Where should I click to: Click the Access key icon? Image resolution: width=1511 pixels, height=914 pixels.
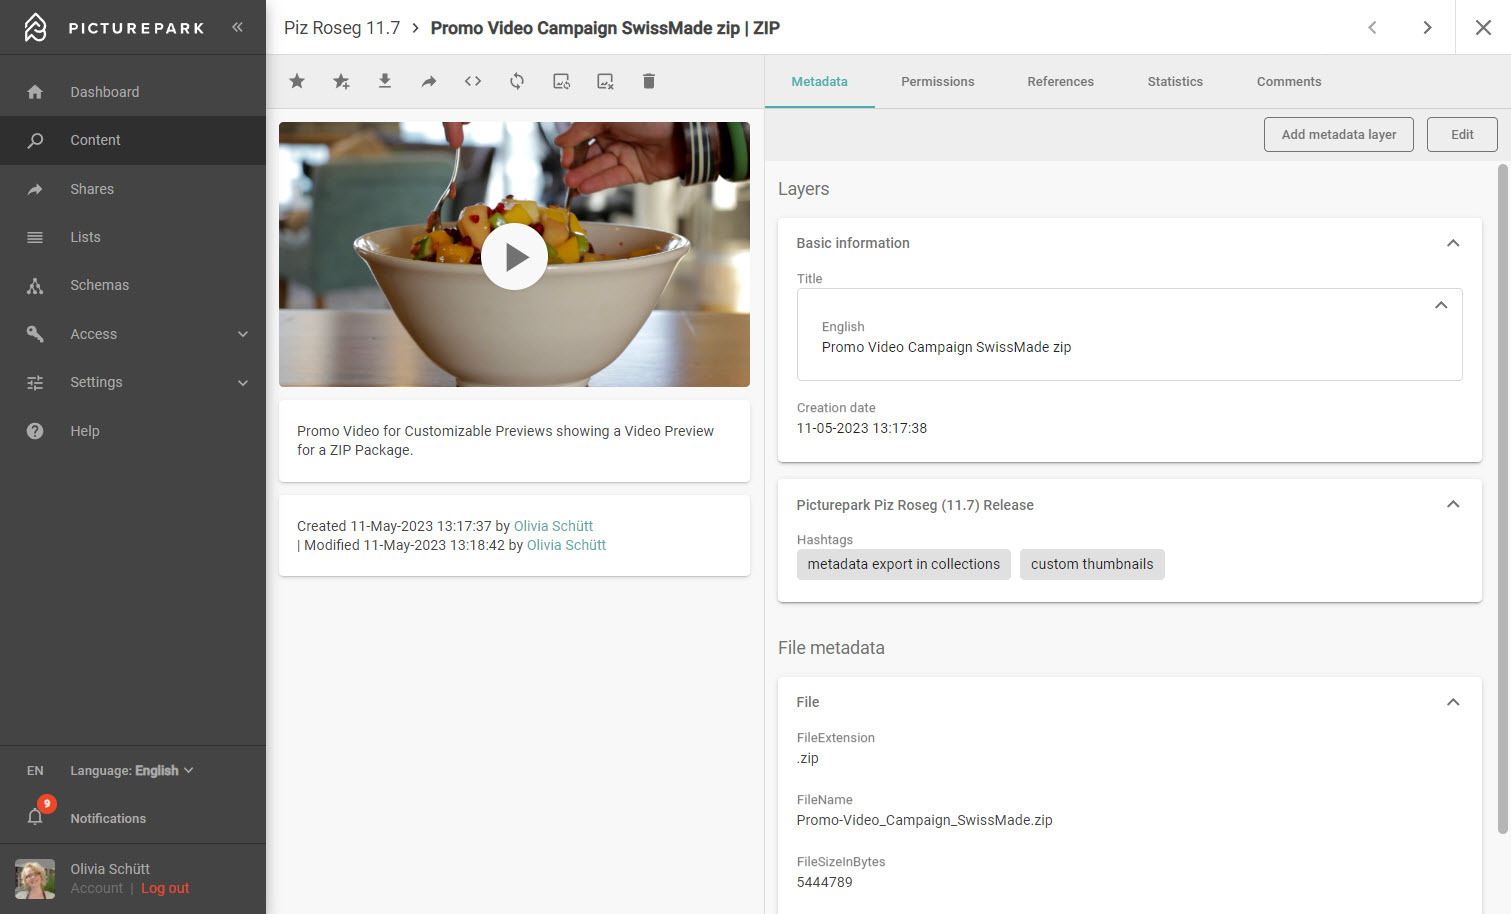click(35, 334)
